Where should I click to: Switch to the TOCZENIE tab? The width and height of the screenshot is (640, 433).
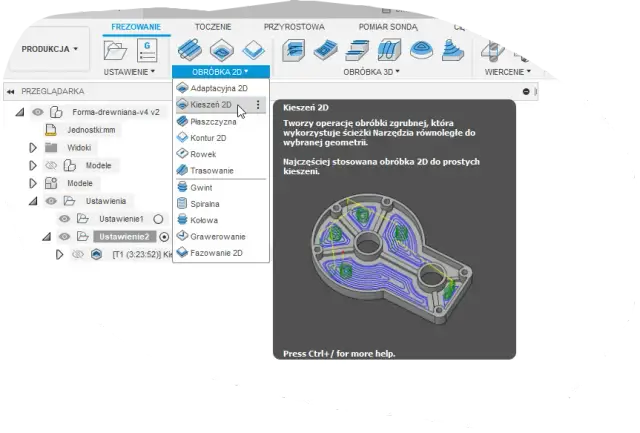pyautogui.click(x=213, y=27)
